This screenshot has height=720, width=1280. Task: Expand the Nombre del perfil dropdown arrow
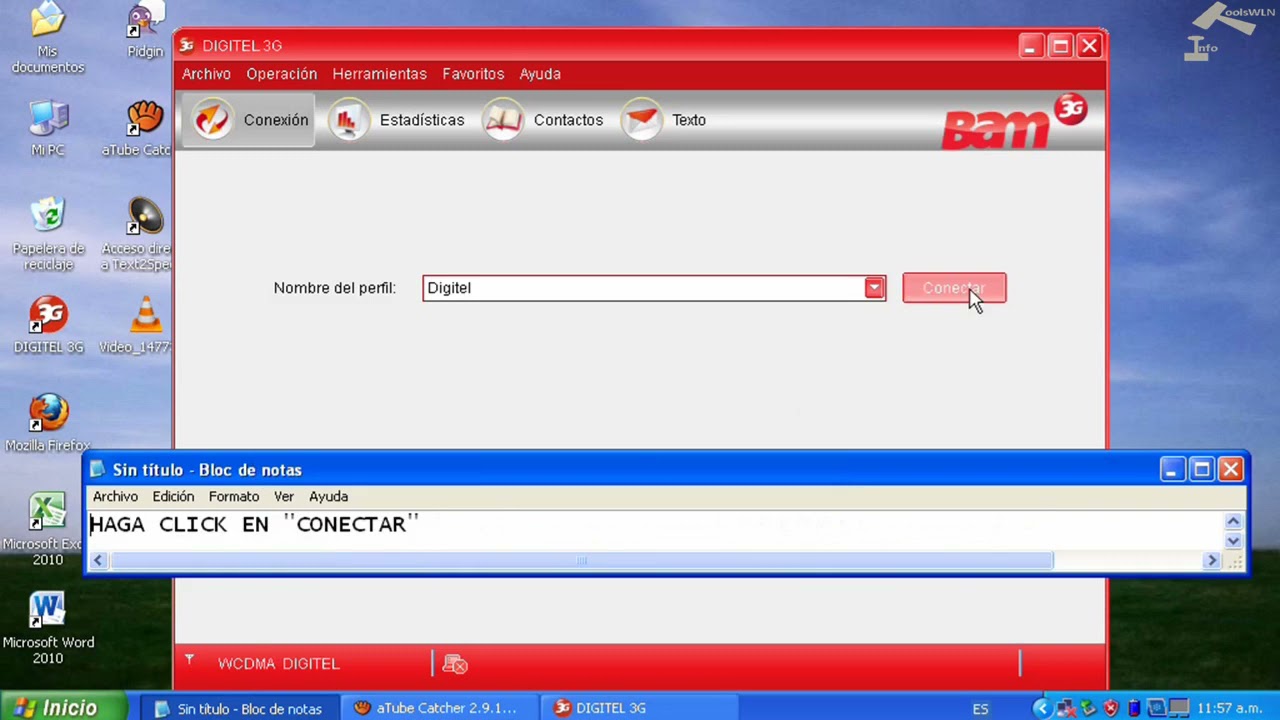click(874, 288)
